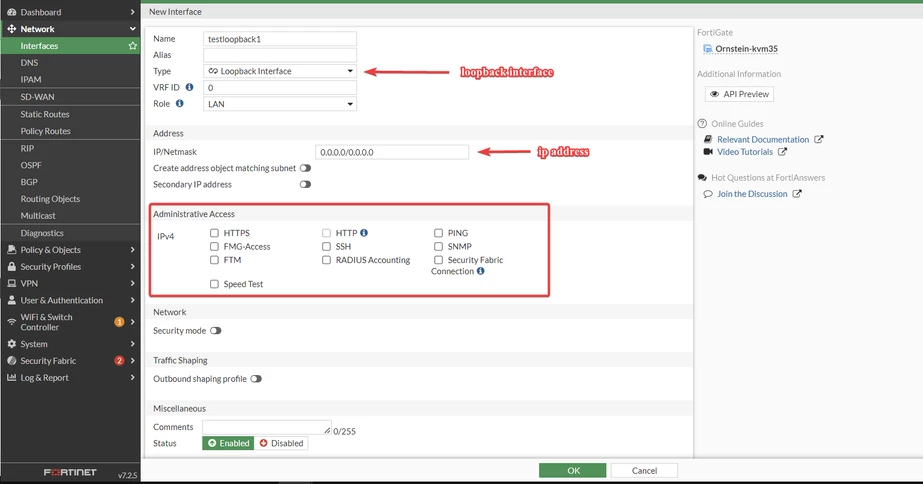
Task: Expand the Policy & Objects chevron
Action: point(132,250)
